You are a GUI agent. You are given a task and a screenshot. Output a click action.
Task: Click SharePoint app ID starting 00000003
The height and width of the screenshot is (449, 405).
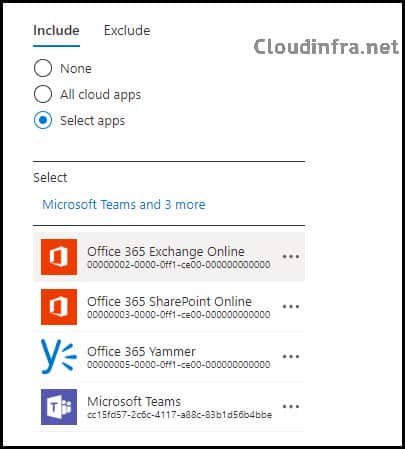(x=179, y=315)
